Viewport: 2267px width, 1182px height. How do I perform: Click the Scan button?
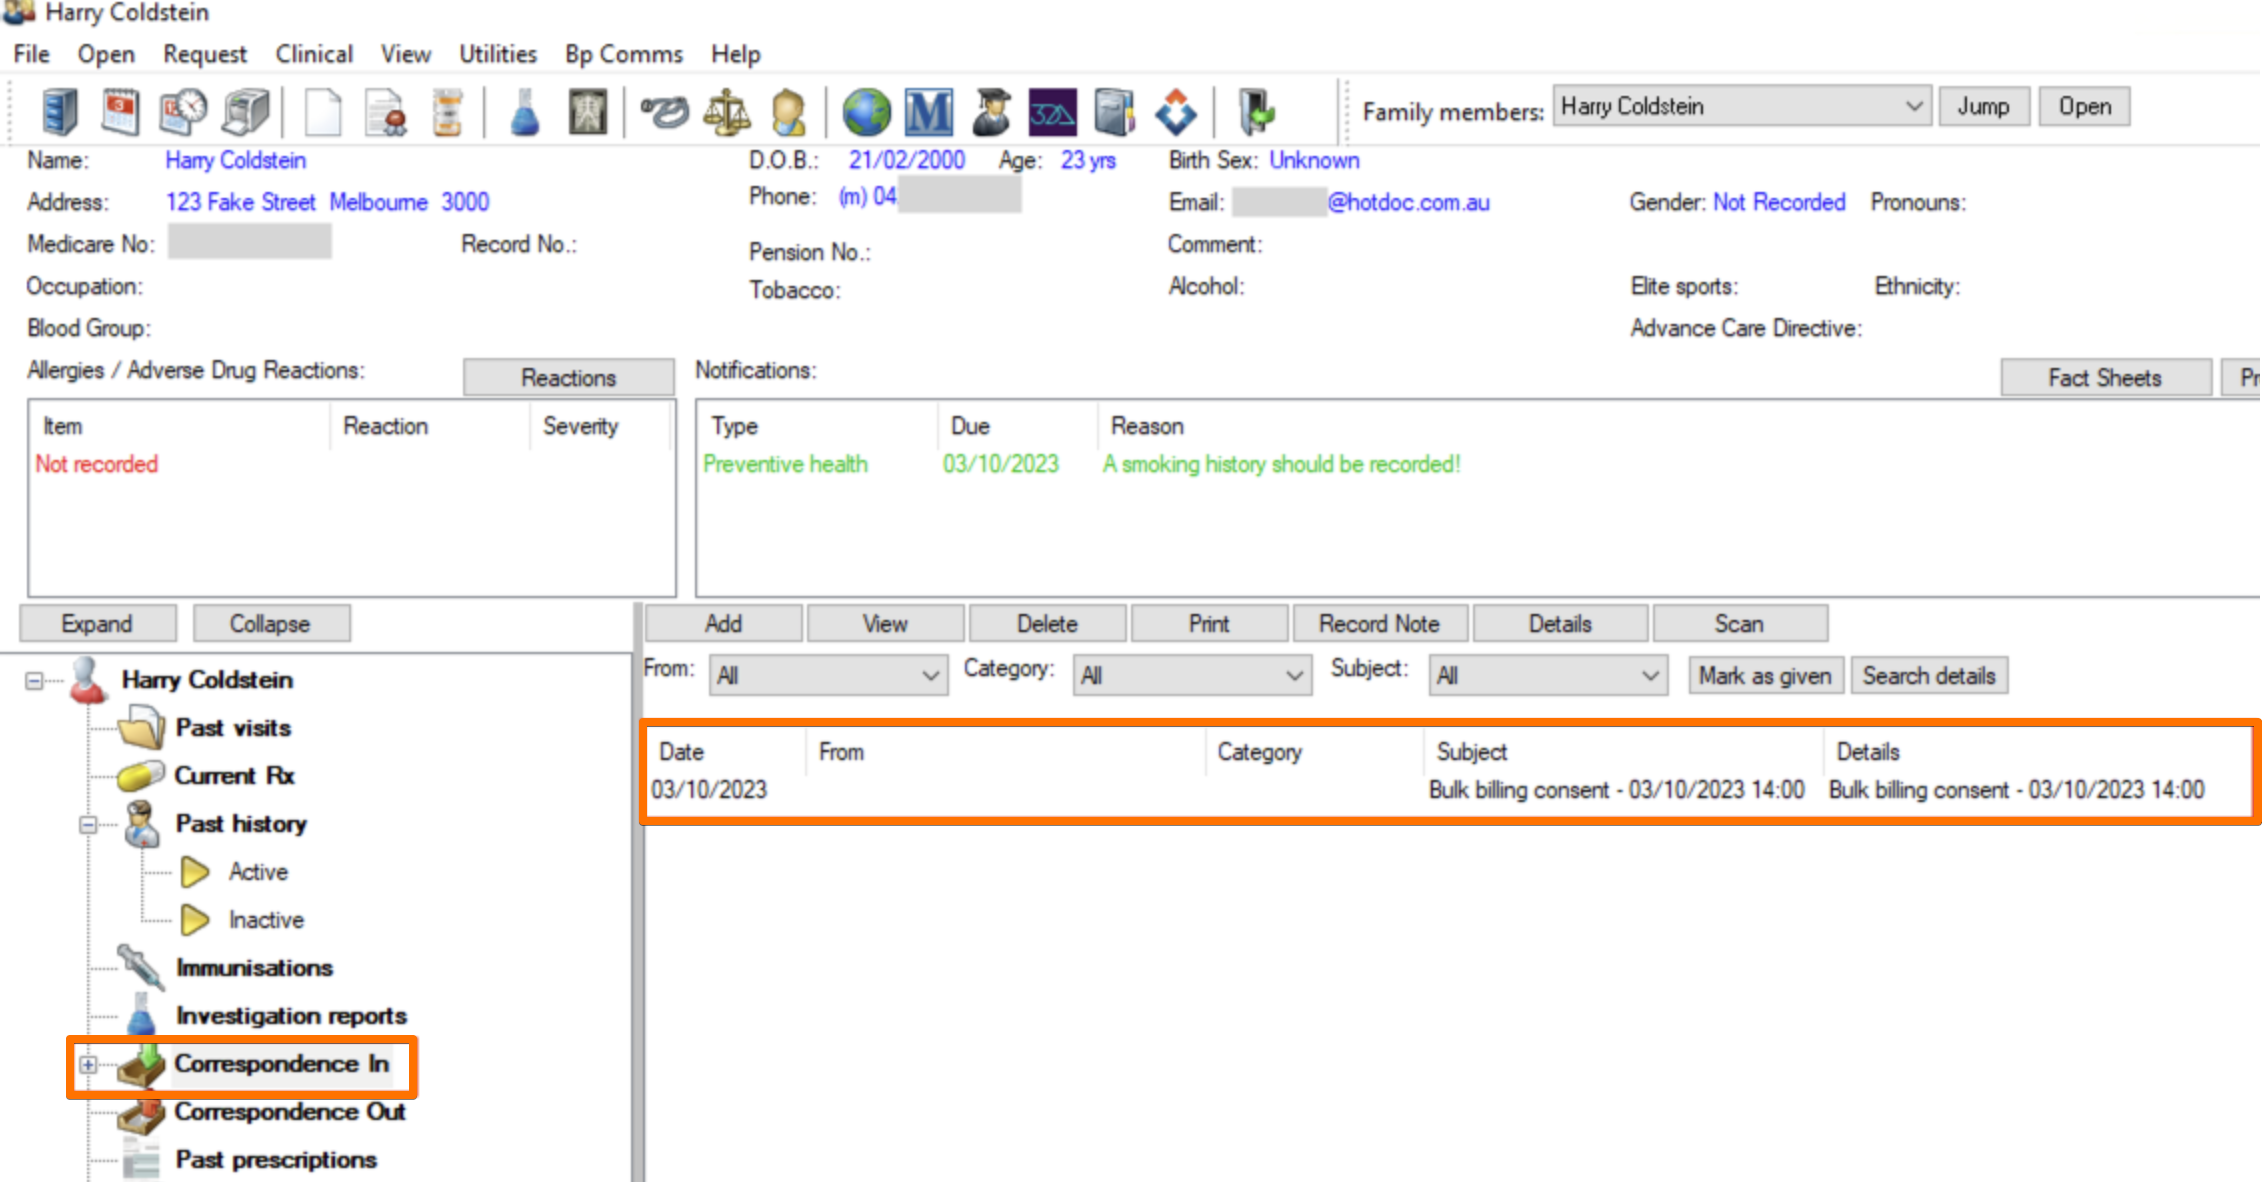pos(1740,624)
